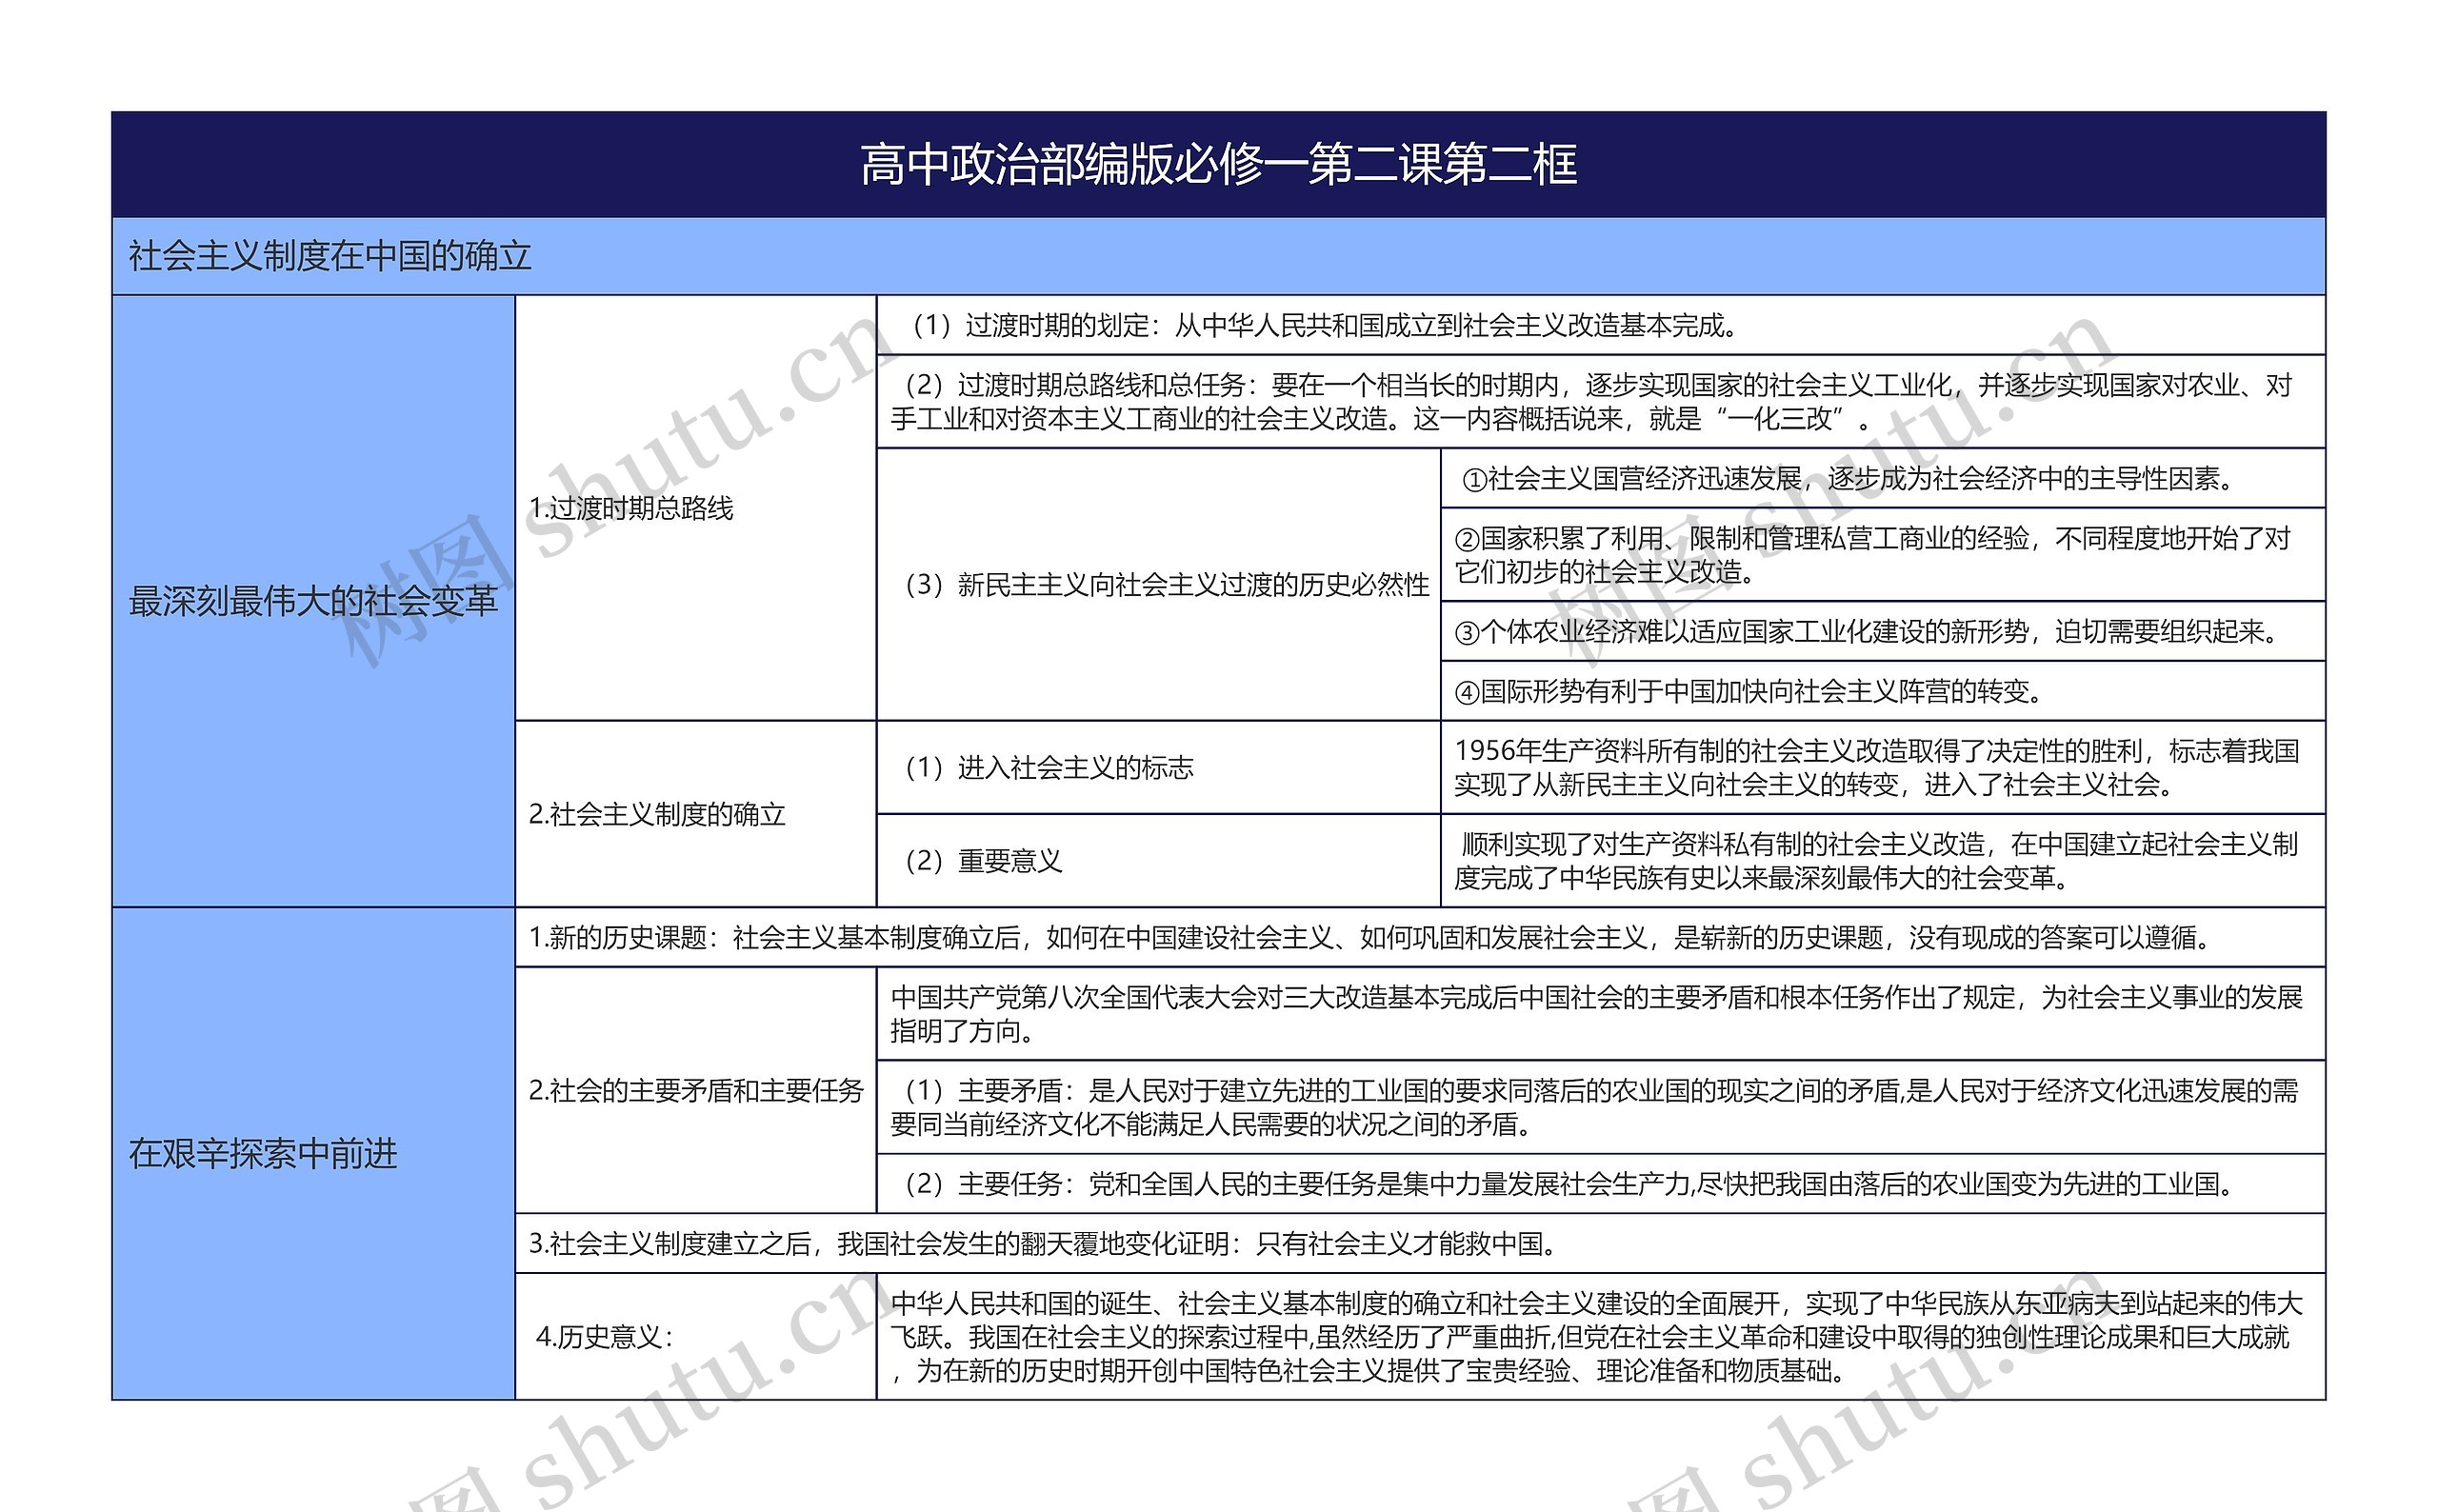
Task: Click the cell beginning 1956年生产资料所有制
Action: point(1883,767)
